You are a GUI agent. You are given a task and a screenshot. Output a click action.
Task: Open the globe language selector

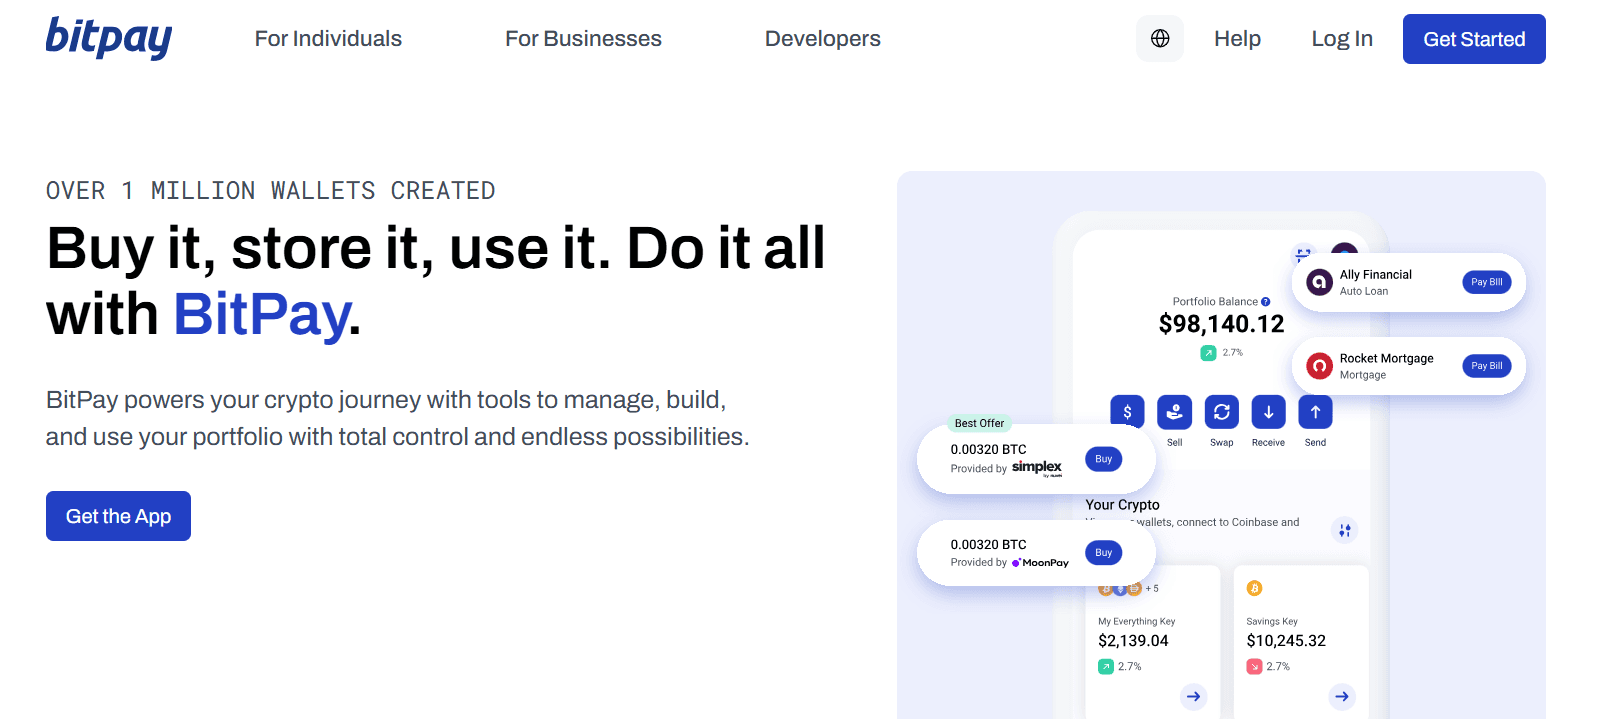pos(1160,38)
